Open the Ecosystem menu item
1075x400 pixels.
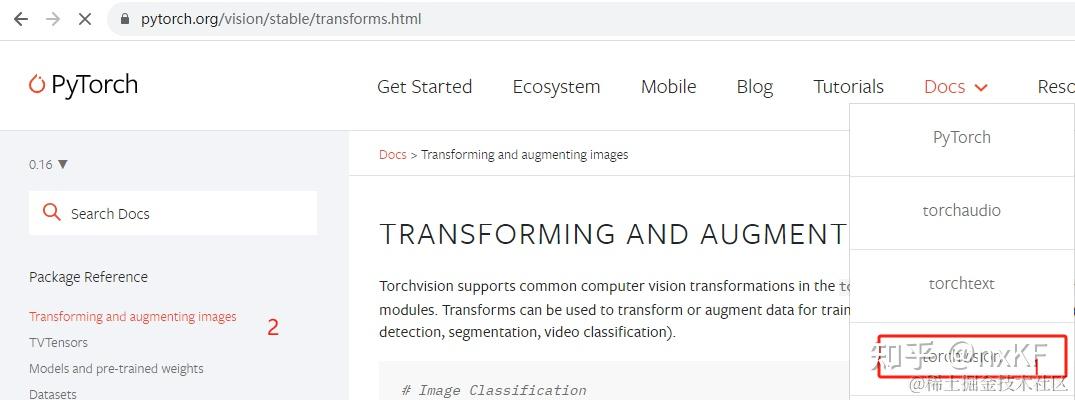tap(556, 87)
